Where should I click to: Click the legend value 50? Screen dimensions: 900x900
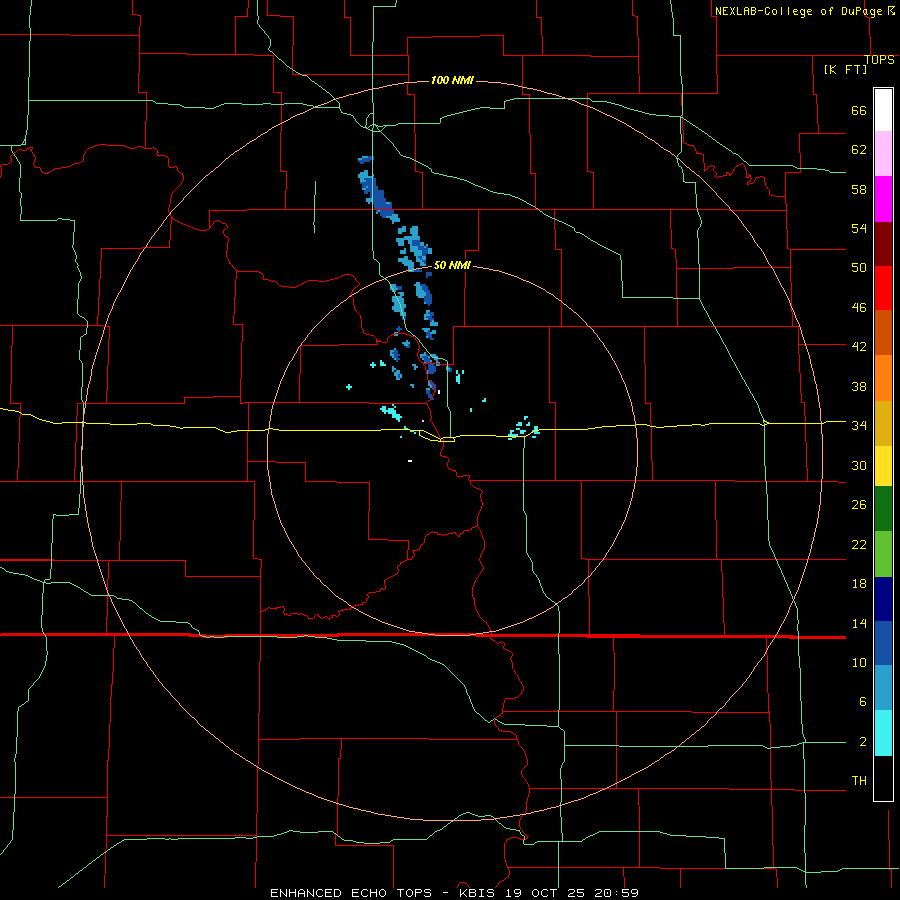point(859,267)
